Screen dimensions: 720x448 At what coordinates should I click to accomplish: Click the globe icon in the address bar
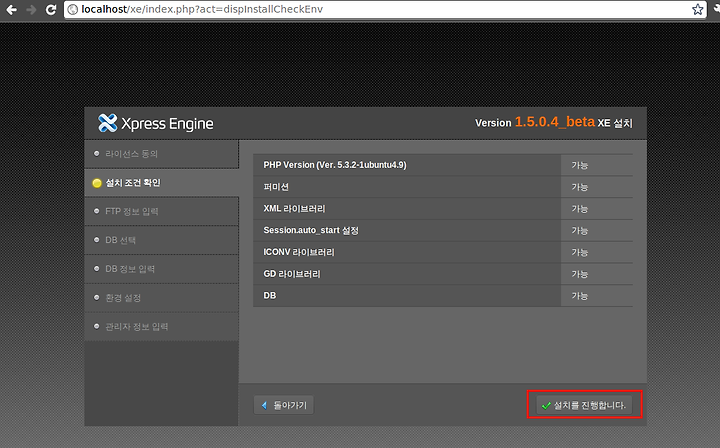[x=73, y=9]
